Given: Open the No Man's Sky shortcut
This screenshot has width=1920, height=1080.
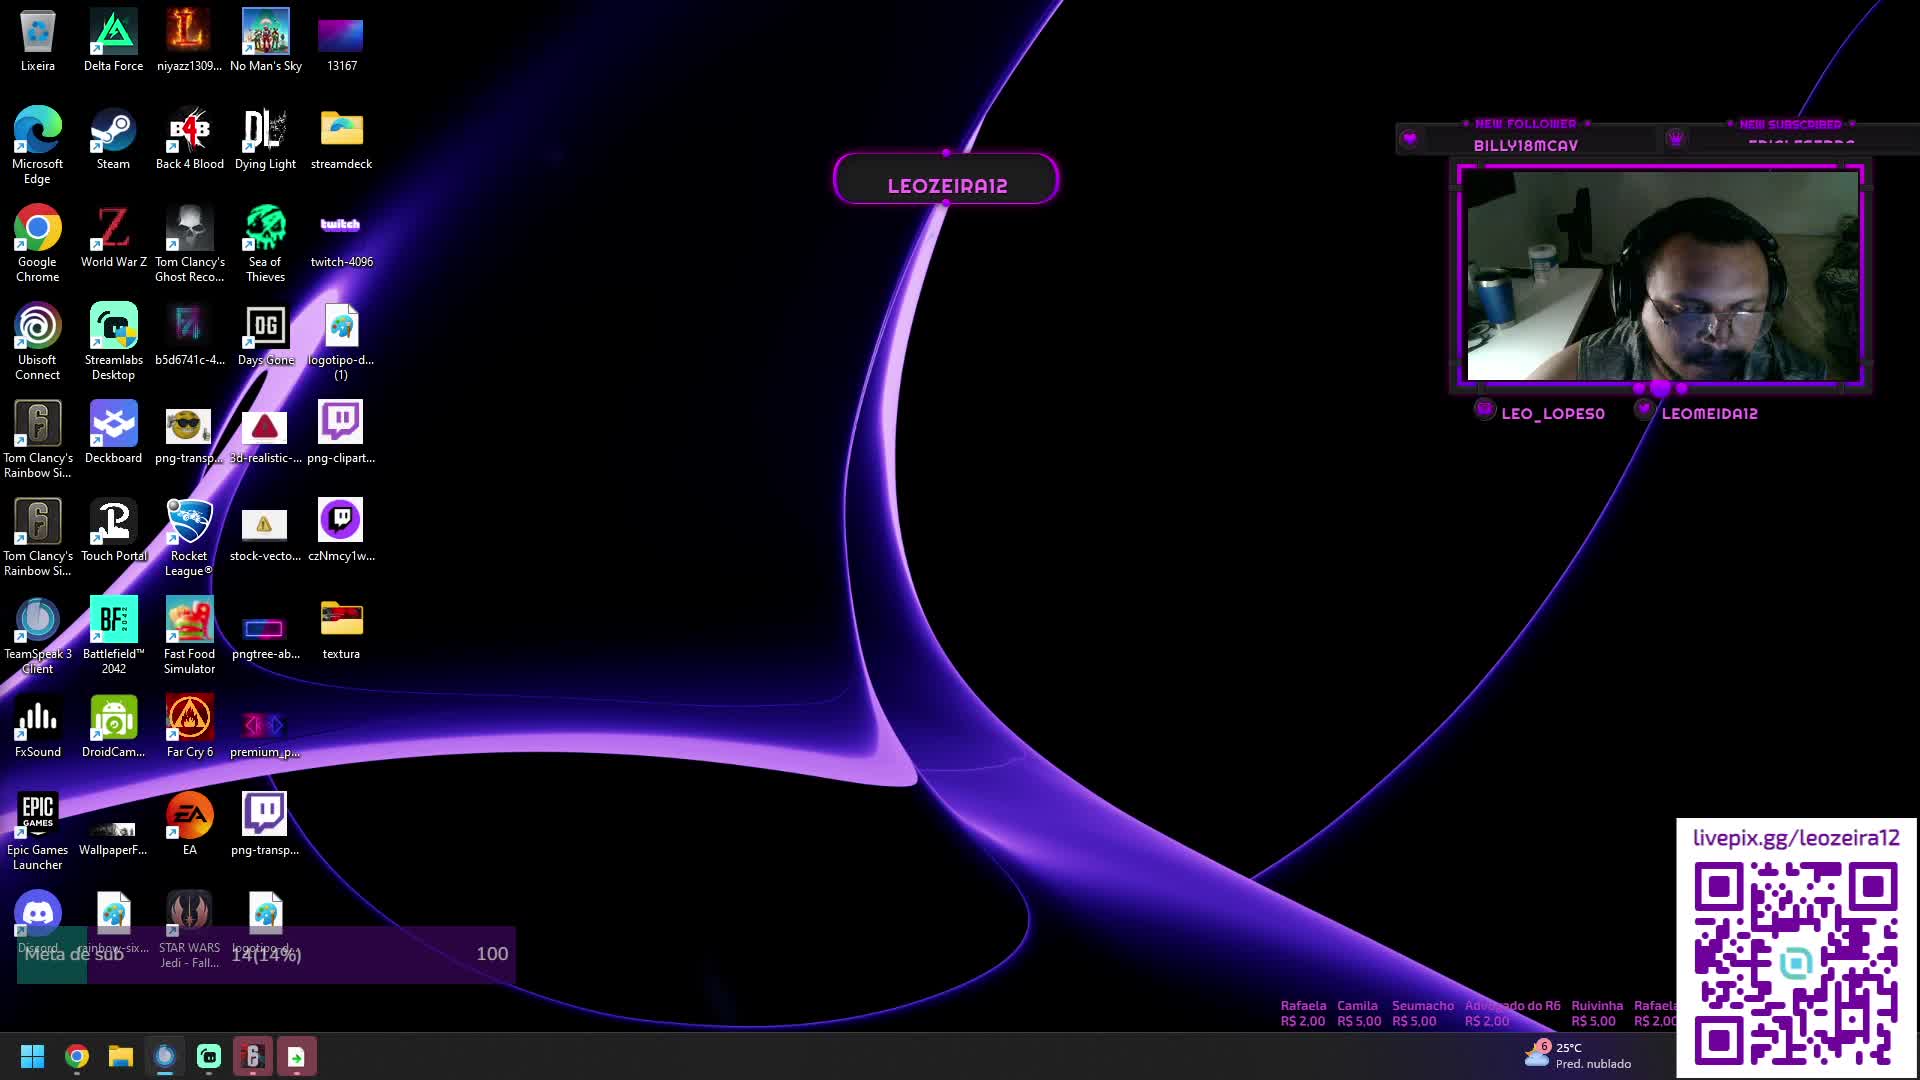Looking at the screenshot, I should pyautogui.click(x=265, y=41).
